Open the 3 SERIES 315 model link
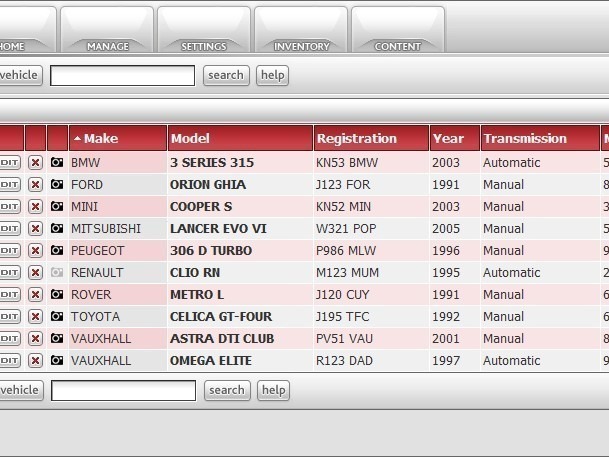 point(212,162)
